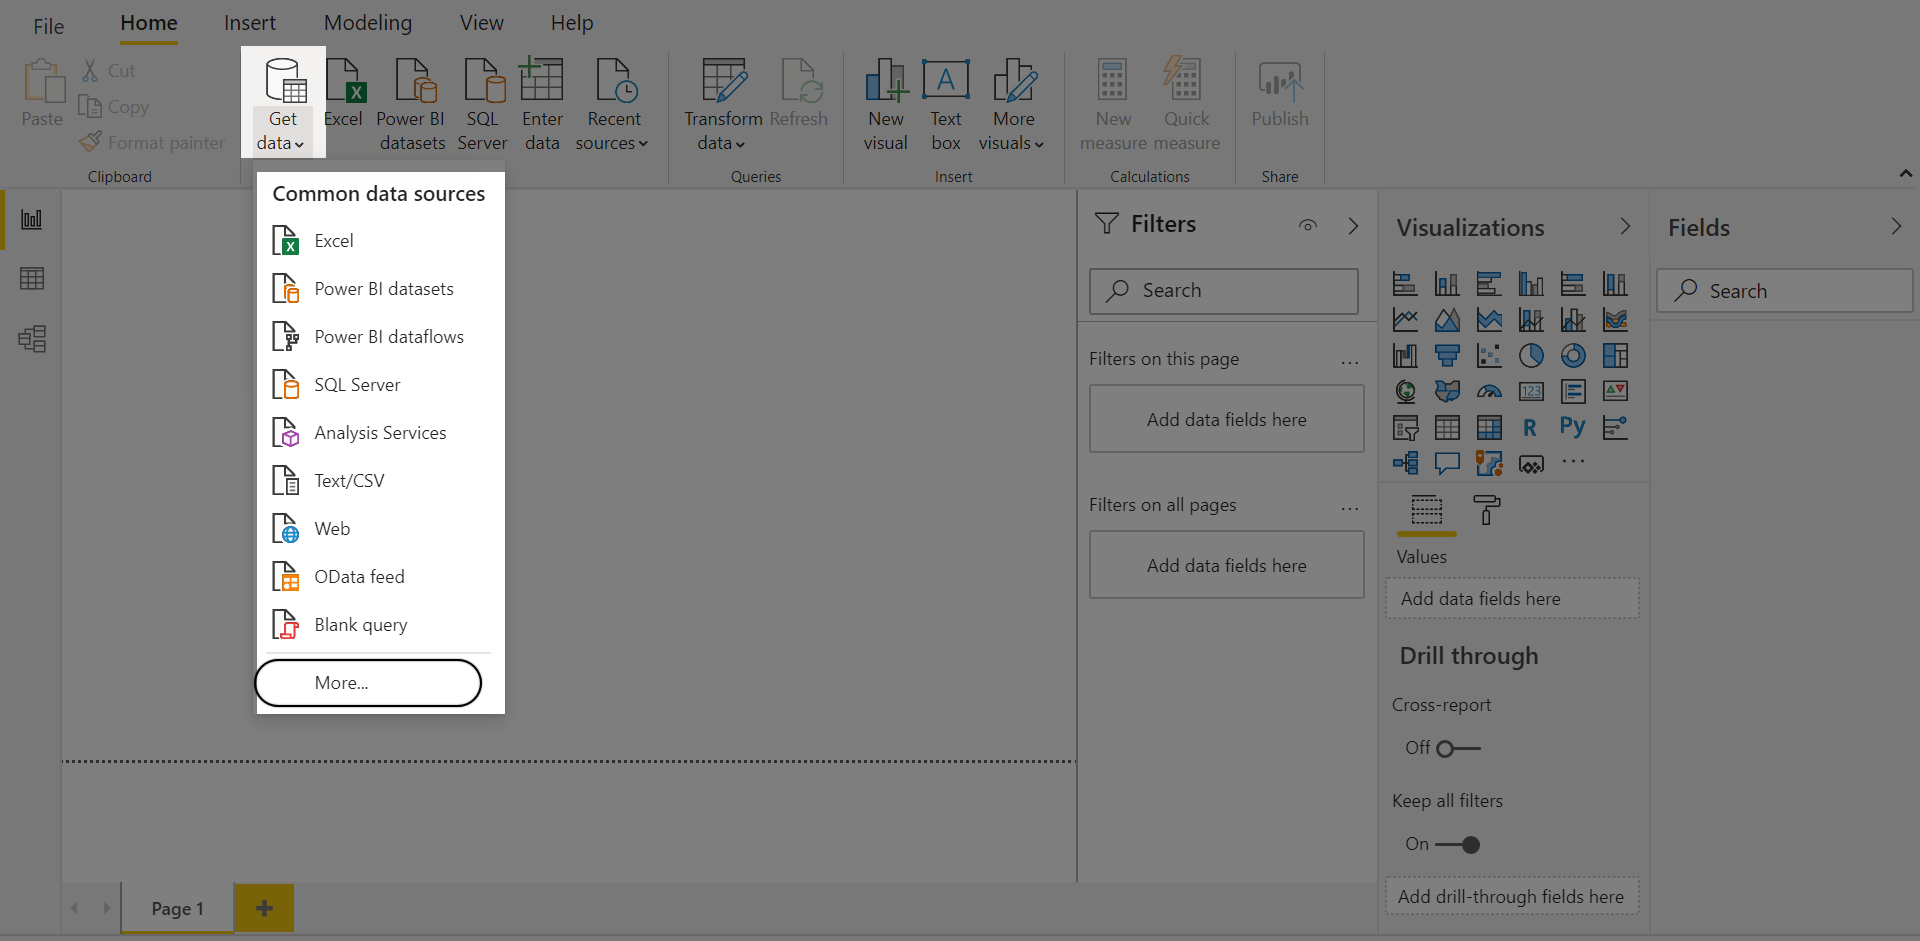Select the line chart visual

(x=1405, y=320)
